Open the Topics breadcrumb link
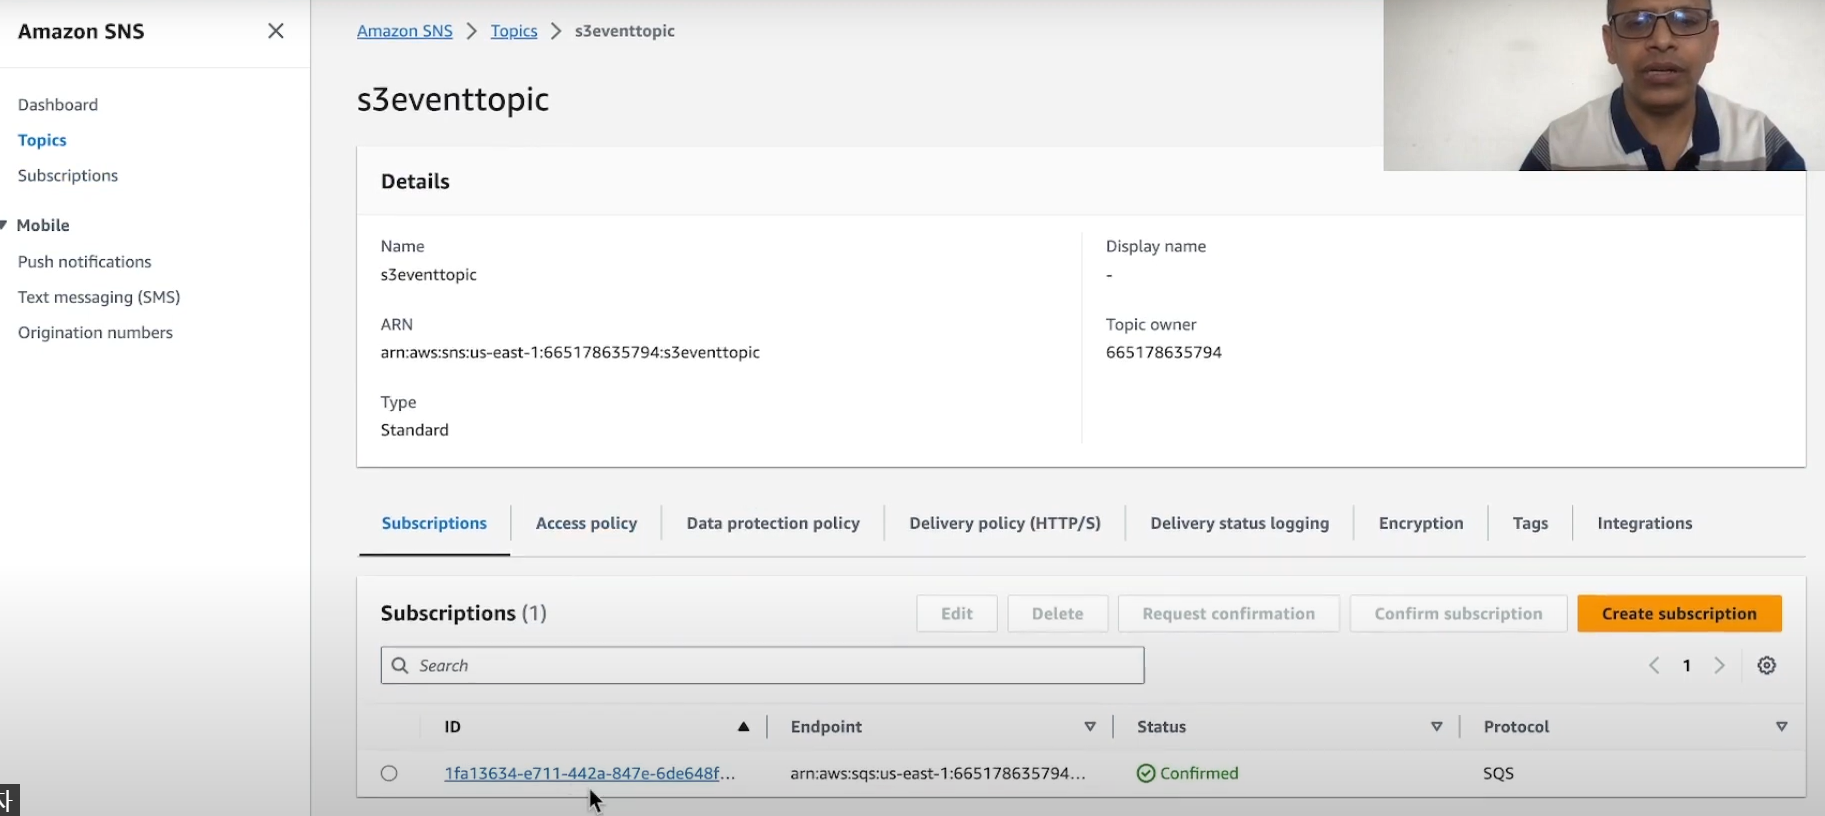 pyautogui.click(x=514, y=31)
